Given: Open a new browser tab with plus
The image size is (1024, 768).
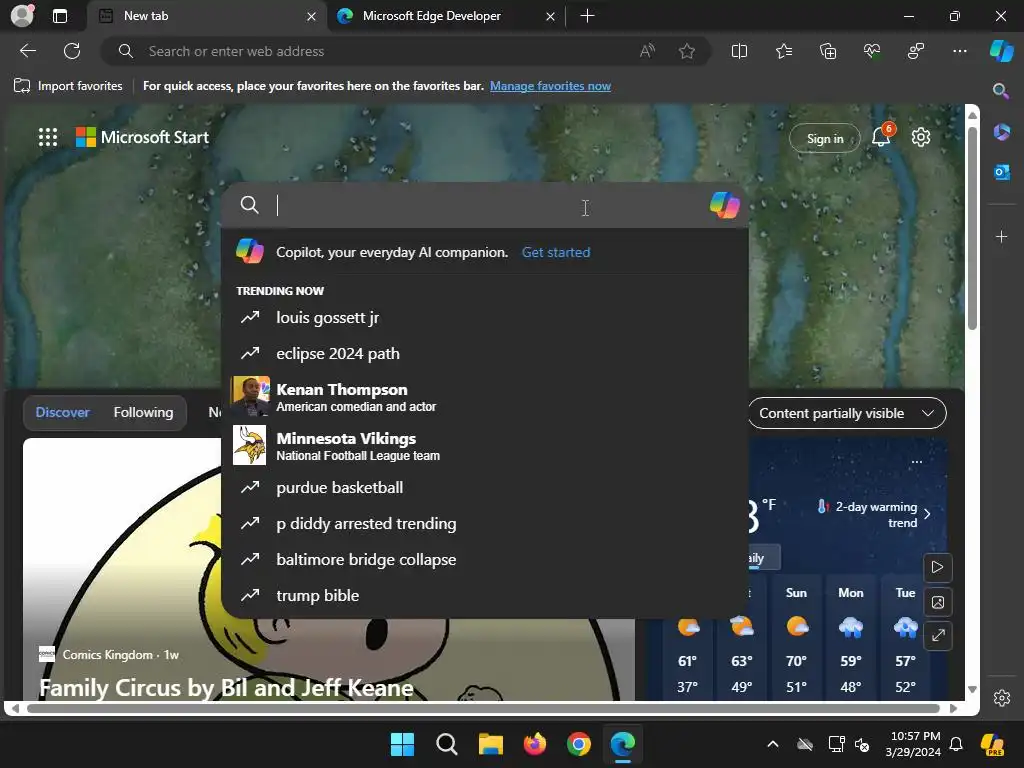Looking at the screenshot, I should coord(587,16).
